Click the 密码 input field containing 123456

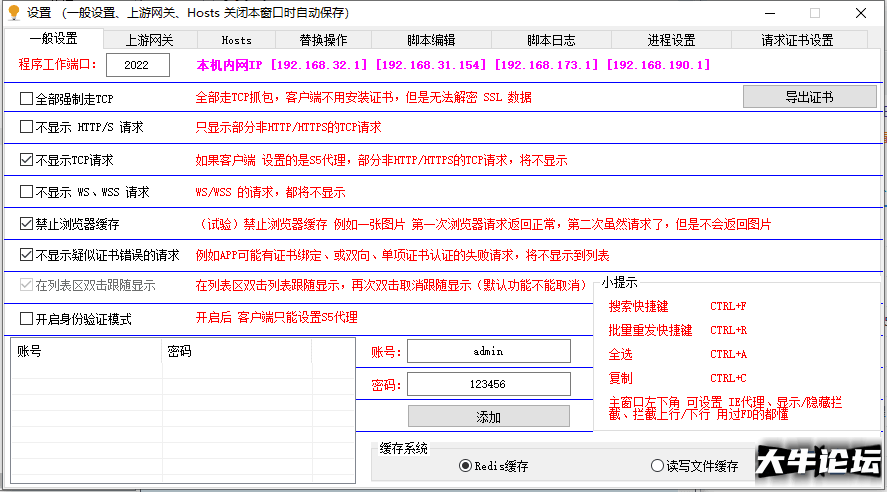point(489,384)
